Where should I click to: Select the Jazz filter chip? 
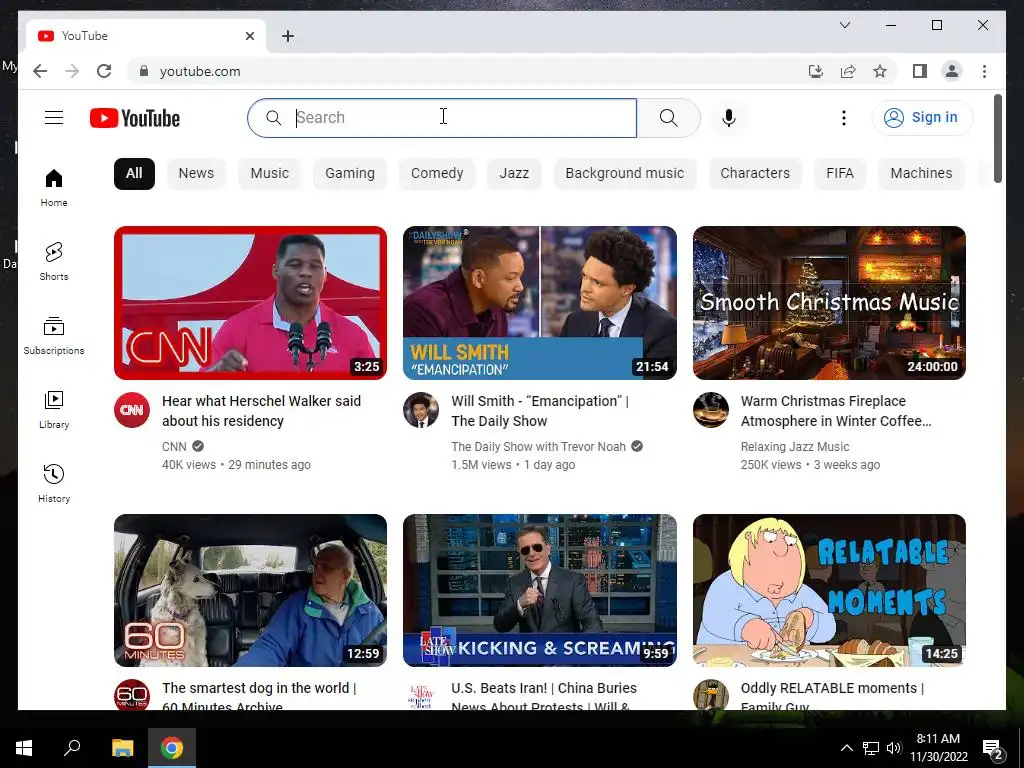[x=514, y=174]
